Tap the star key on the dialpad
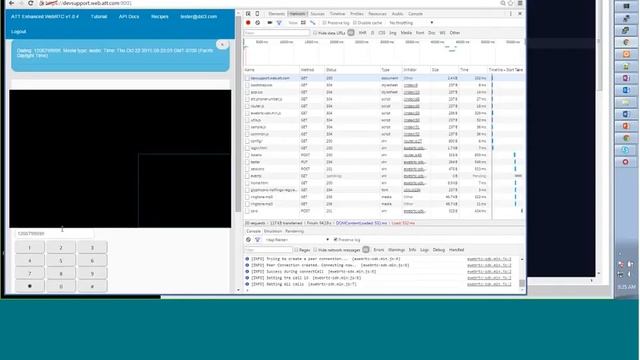The height and width of the screenshot is (360, 640). click(x=29, y=286)
